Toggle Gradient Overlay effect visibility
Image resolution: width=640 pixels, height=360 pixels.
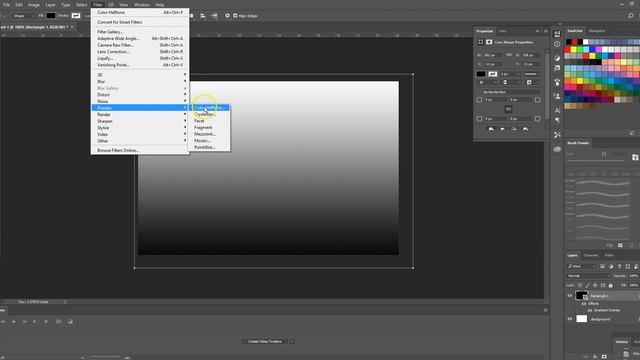click(589, 310)
